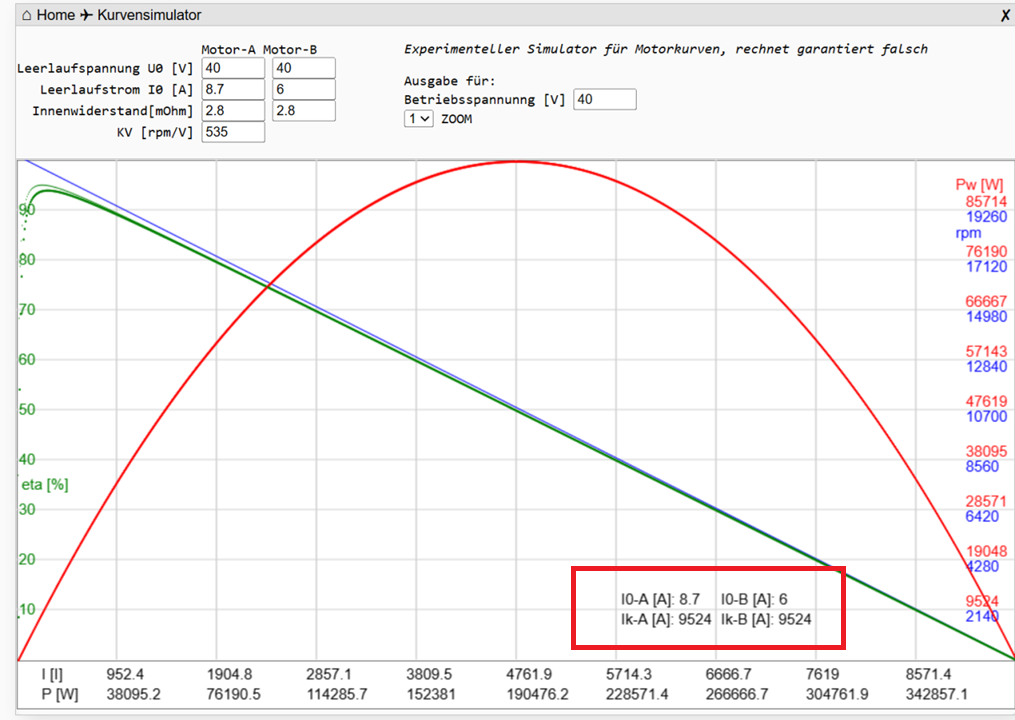Screen dimensions: 1015x720
Task: Click the 190476.2 power axis value
Action: 537,694
